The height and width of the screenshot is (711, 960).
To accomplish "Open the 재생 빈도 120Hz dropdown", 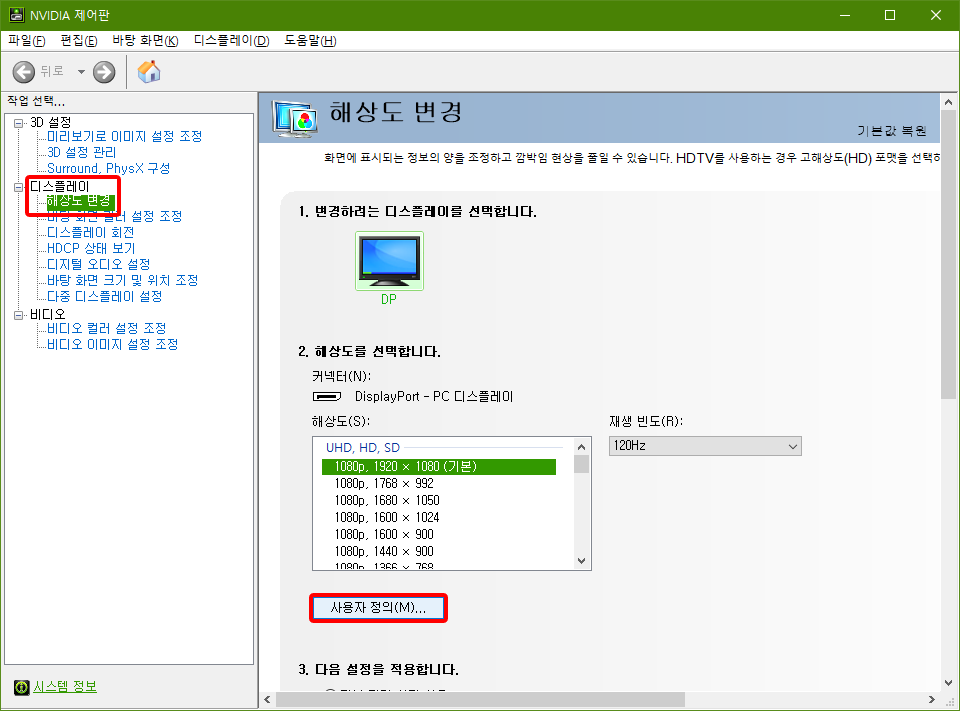I will 705,446.
